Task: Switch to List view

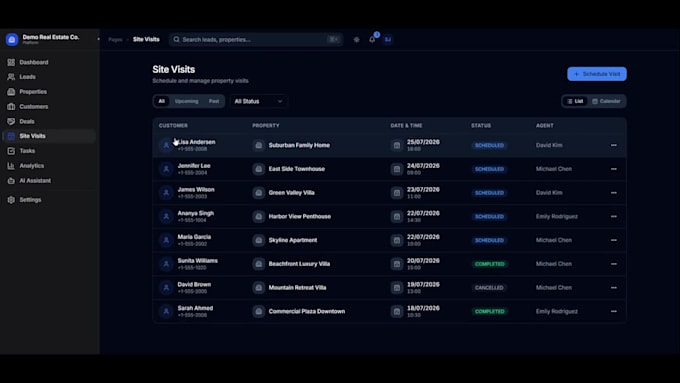Action: (x=575, y=101)
